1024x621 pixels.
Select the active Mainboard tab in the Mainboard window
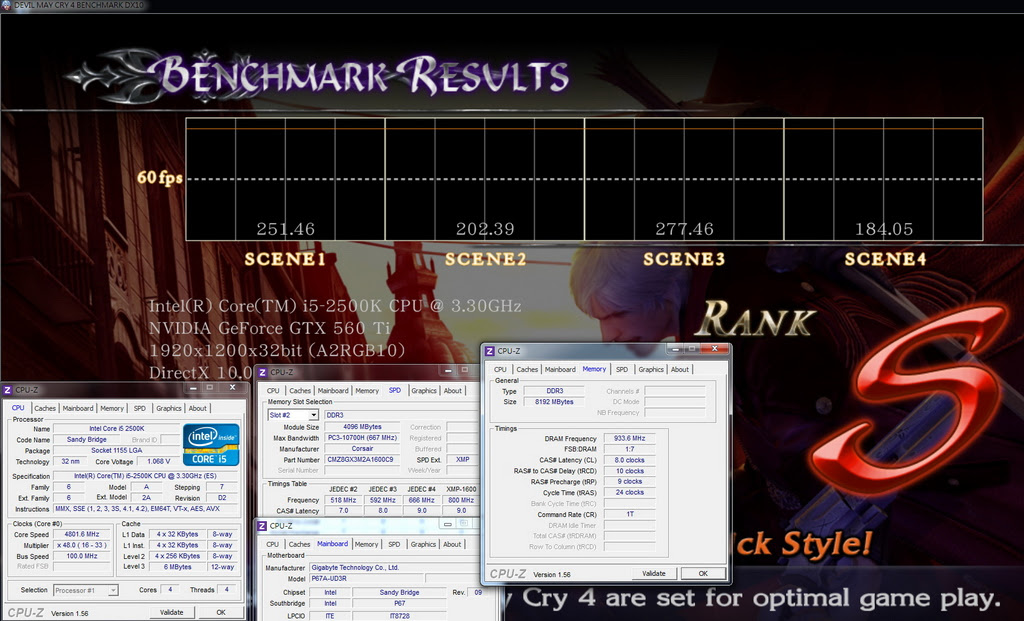click(x=332, y=543)
